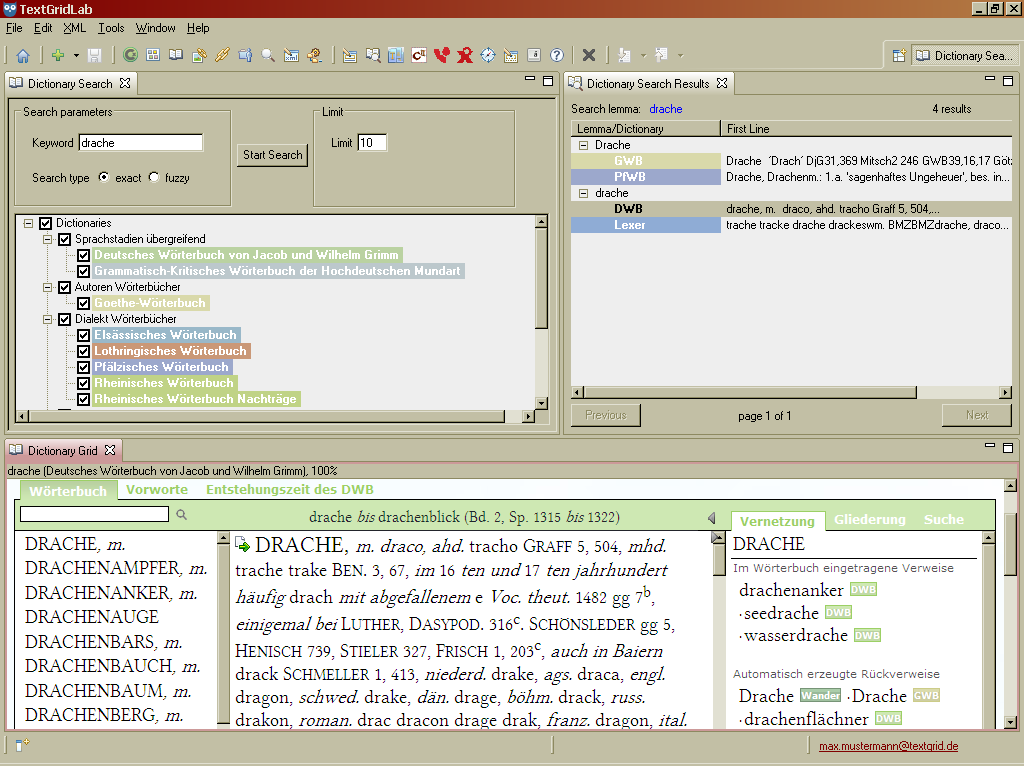Collapse the Drache results group
The image size is (1024, 766).
coord(583,145)
